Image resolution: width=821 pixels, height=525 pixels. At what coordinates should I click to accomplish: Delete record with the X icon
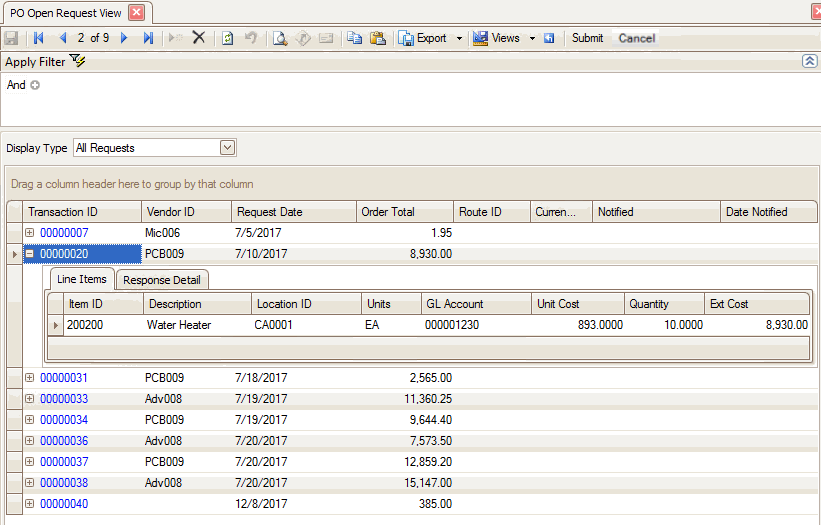198,38
